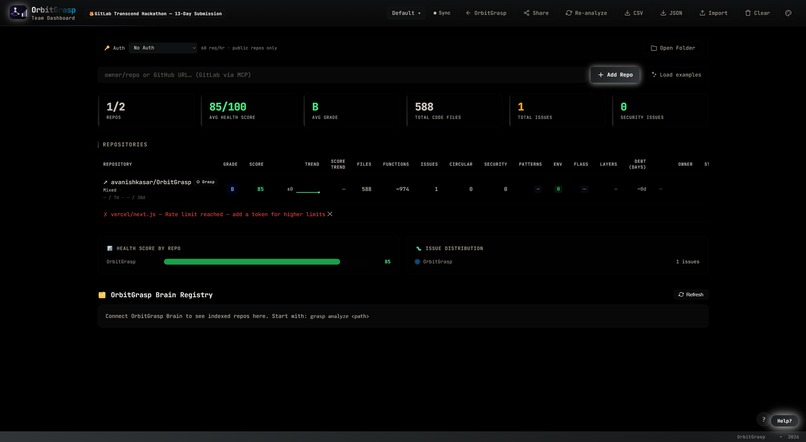The height and width of the screenshot is (442, 806).
Task: Open the theme palette icon
Action: [788, 13]
